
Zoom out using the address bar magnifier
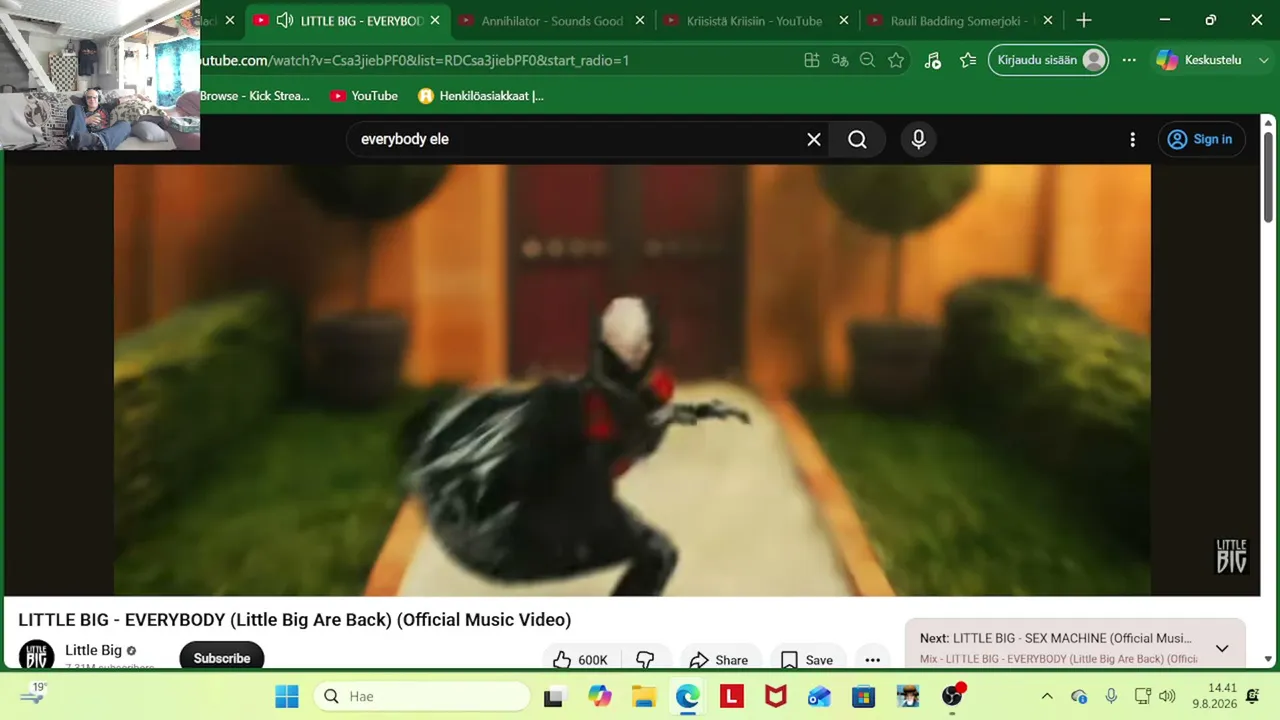point(868,60)
